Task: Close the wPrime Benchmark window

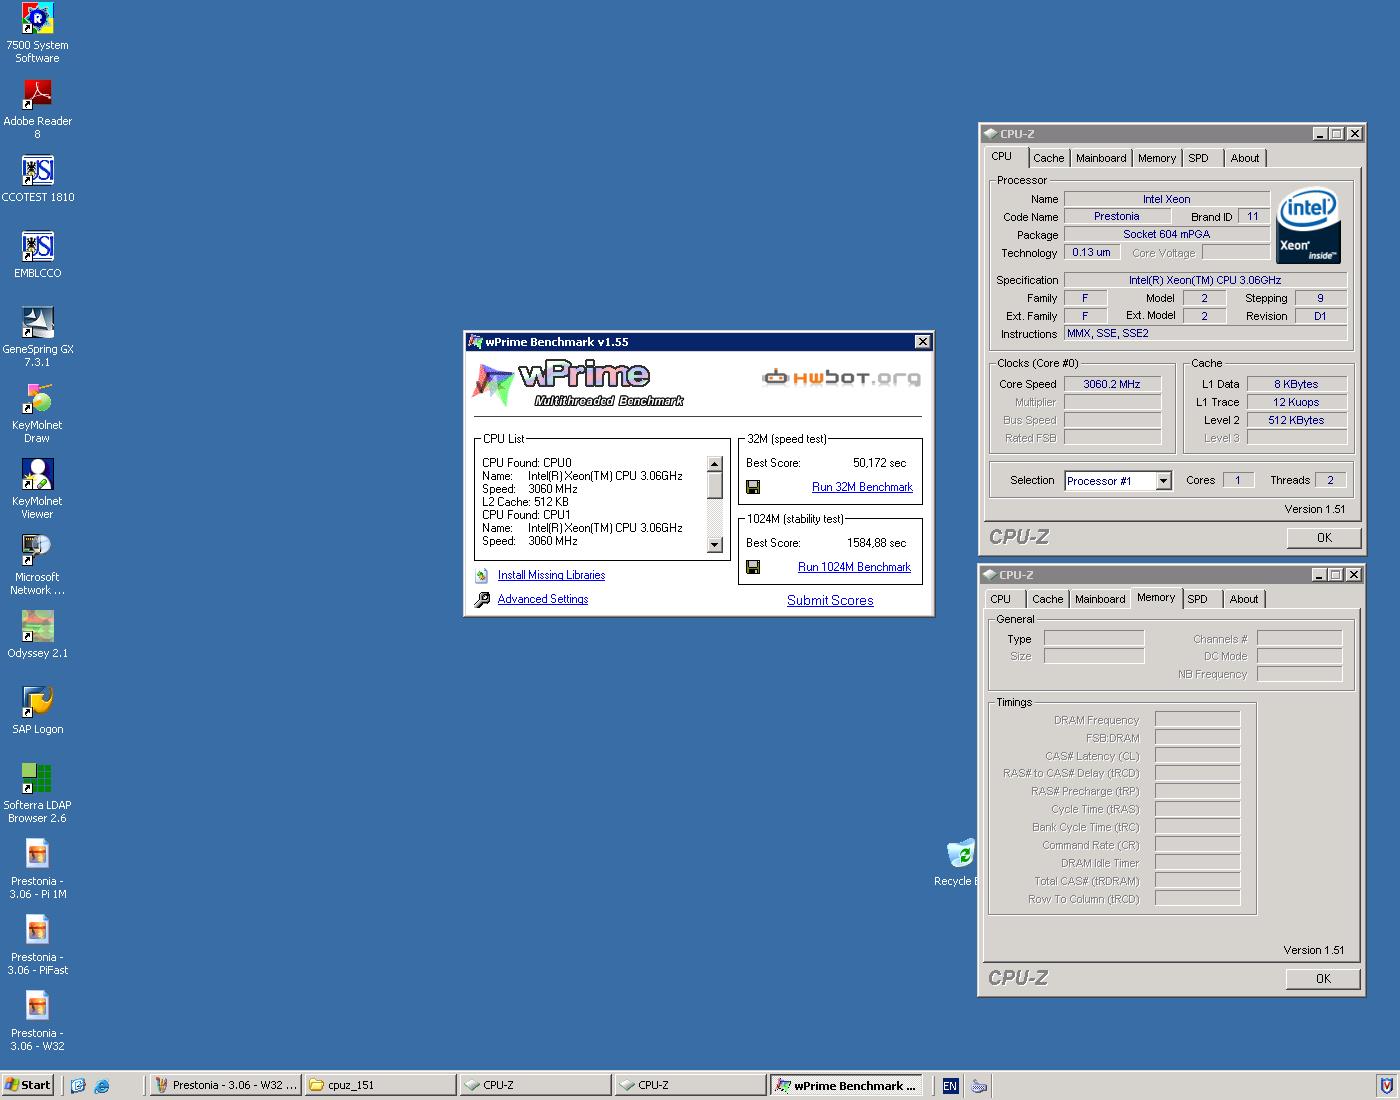Action: pyautogui.click(x=922, y=342)
